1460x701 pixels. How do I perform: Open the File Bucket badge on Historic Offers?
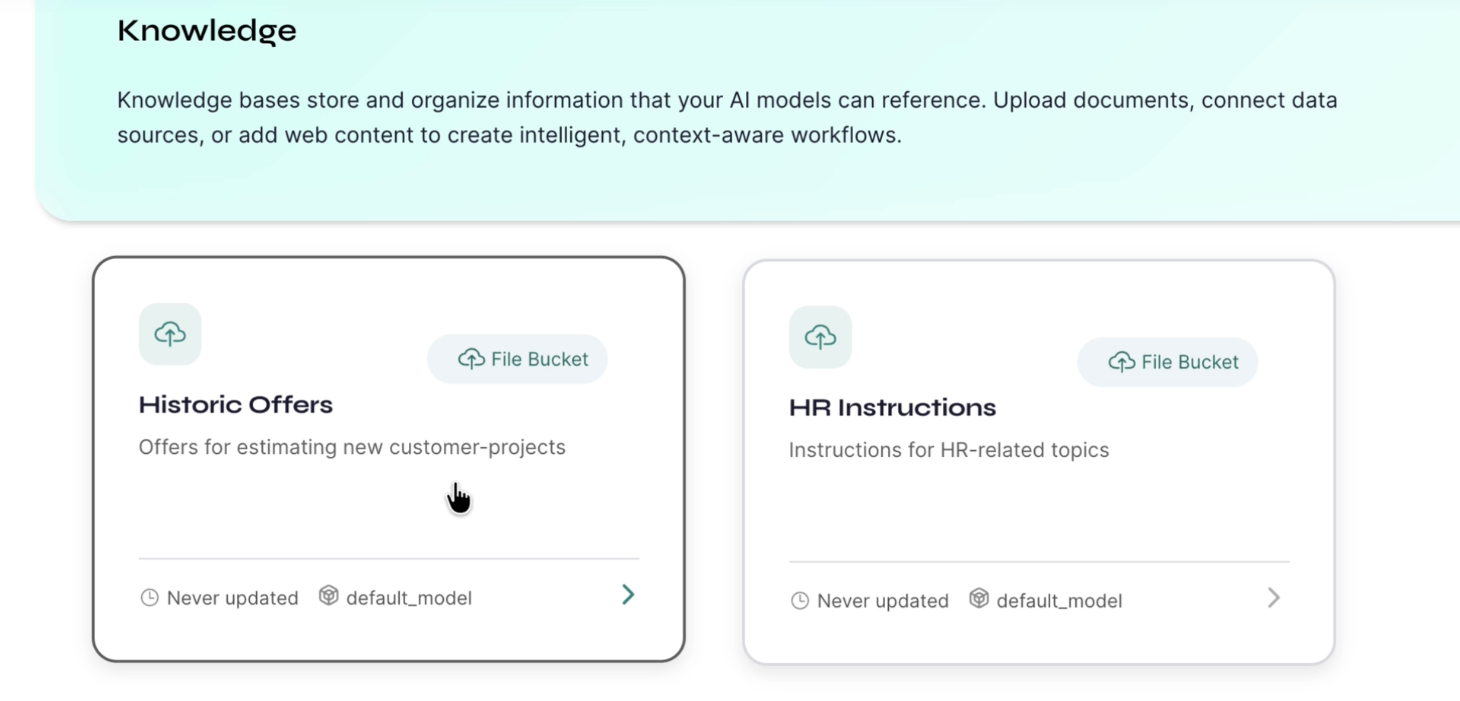point(517,358)
